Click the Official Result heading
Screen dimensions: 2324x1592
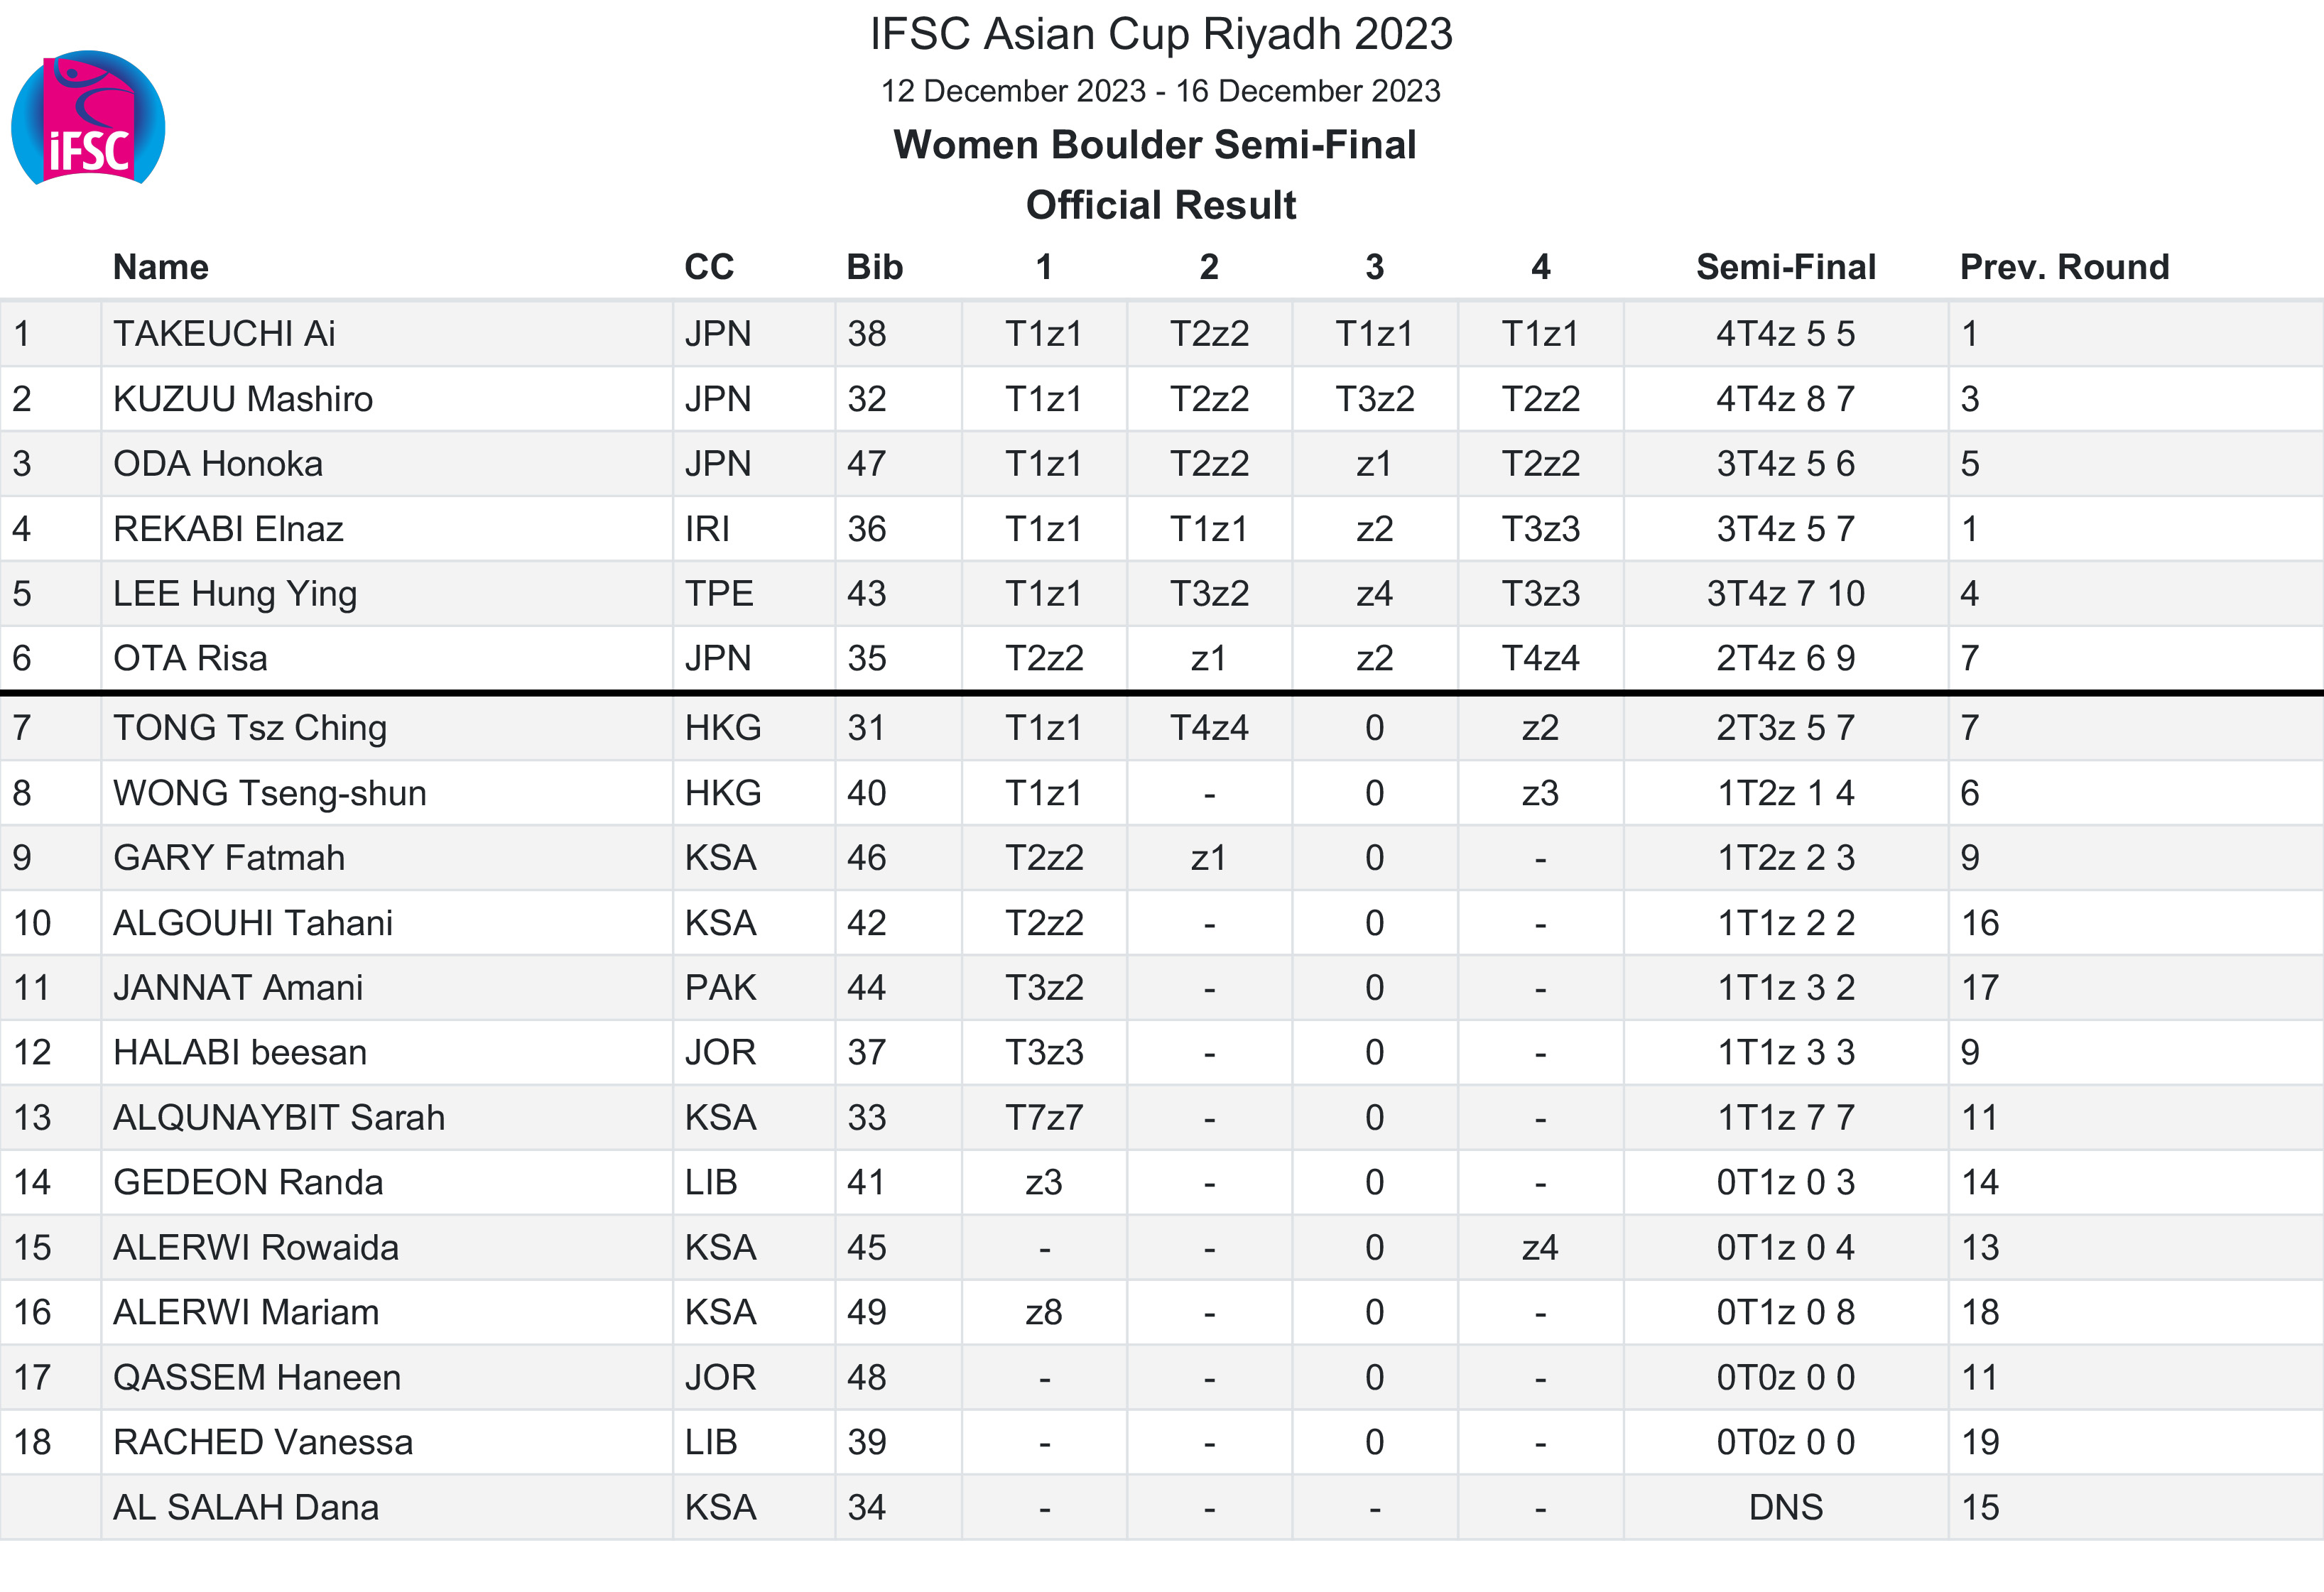1161,205
